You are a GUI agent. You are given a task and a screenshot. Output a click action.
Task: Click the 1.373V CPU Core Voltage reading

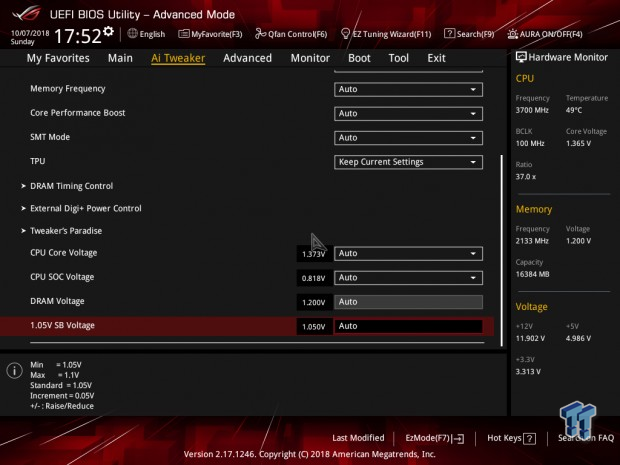point(314,254)
